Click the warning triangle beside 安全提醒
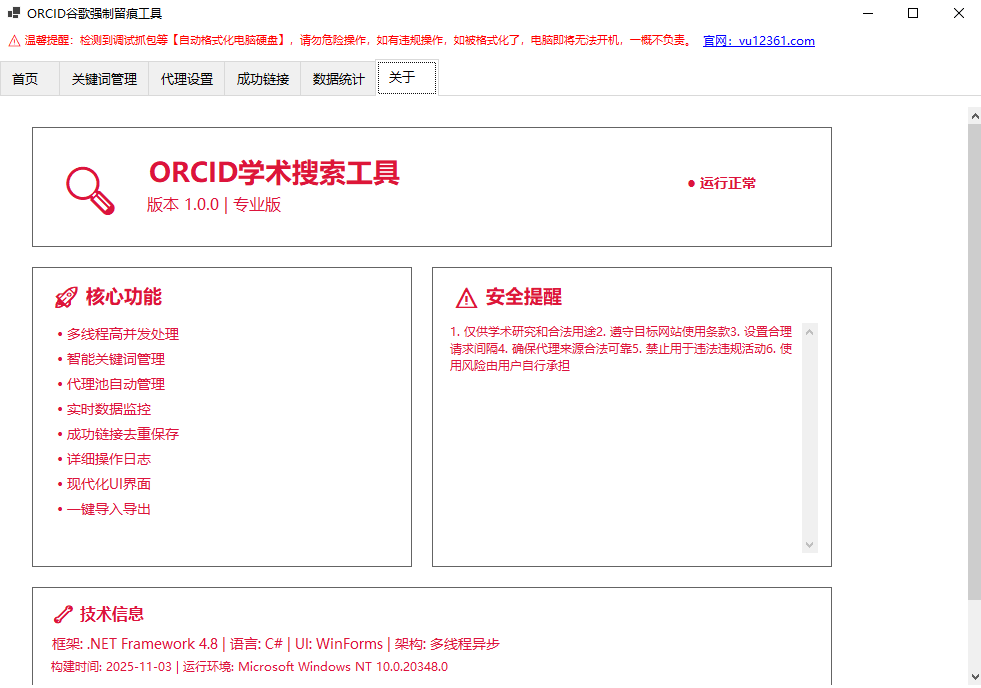Viewport: 981px width, 688px height. 466,298
